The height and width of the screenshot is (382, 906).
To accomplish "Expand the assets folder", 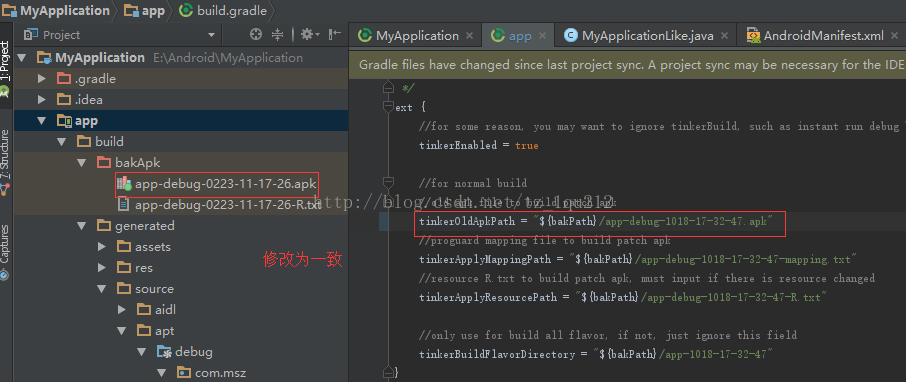I will pos(102,247).
